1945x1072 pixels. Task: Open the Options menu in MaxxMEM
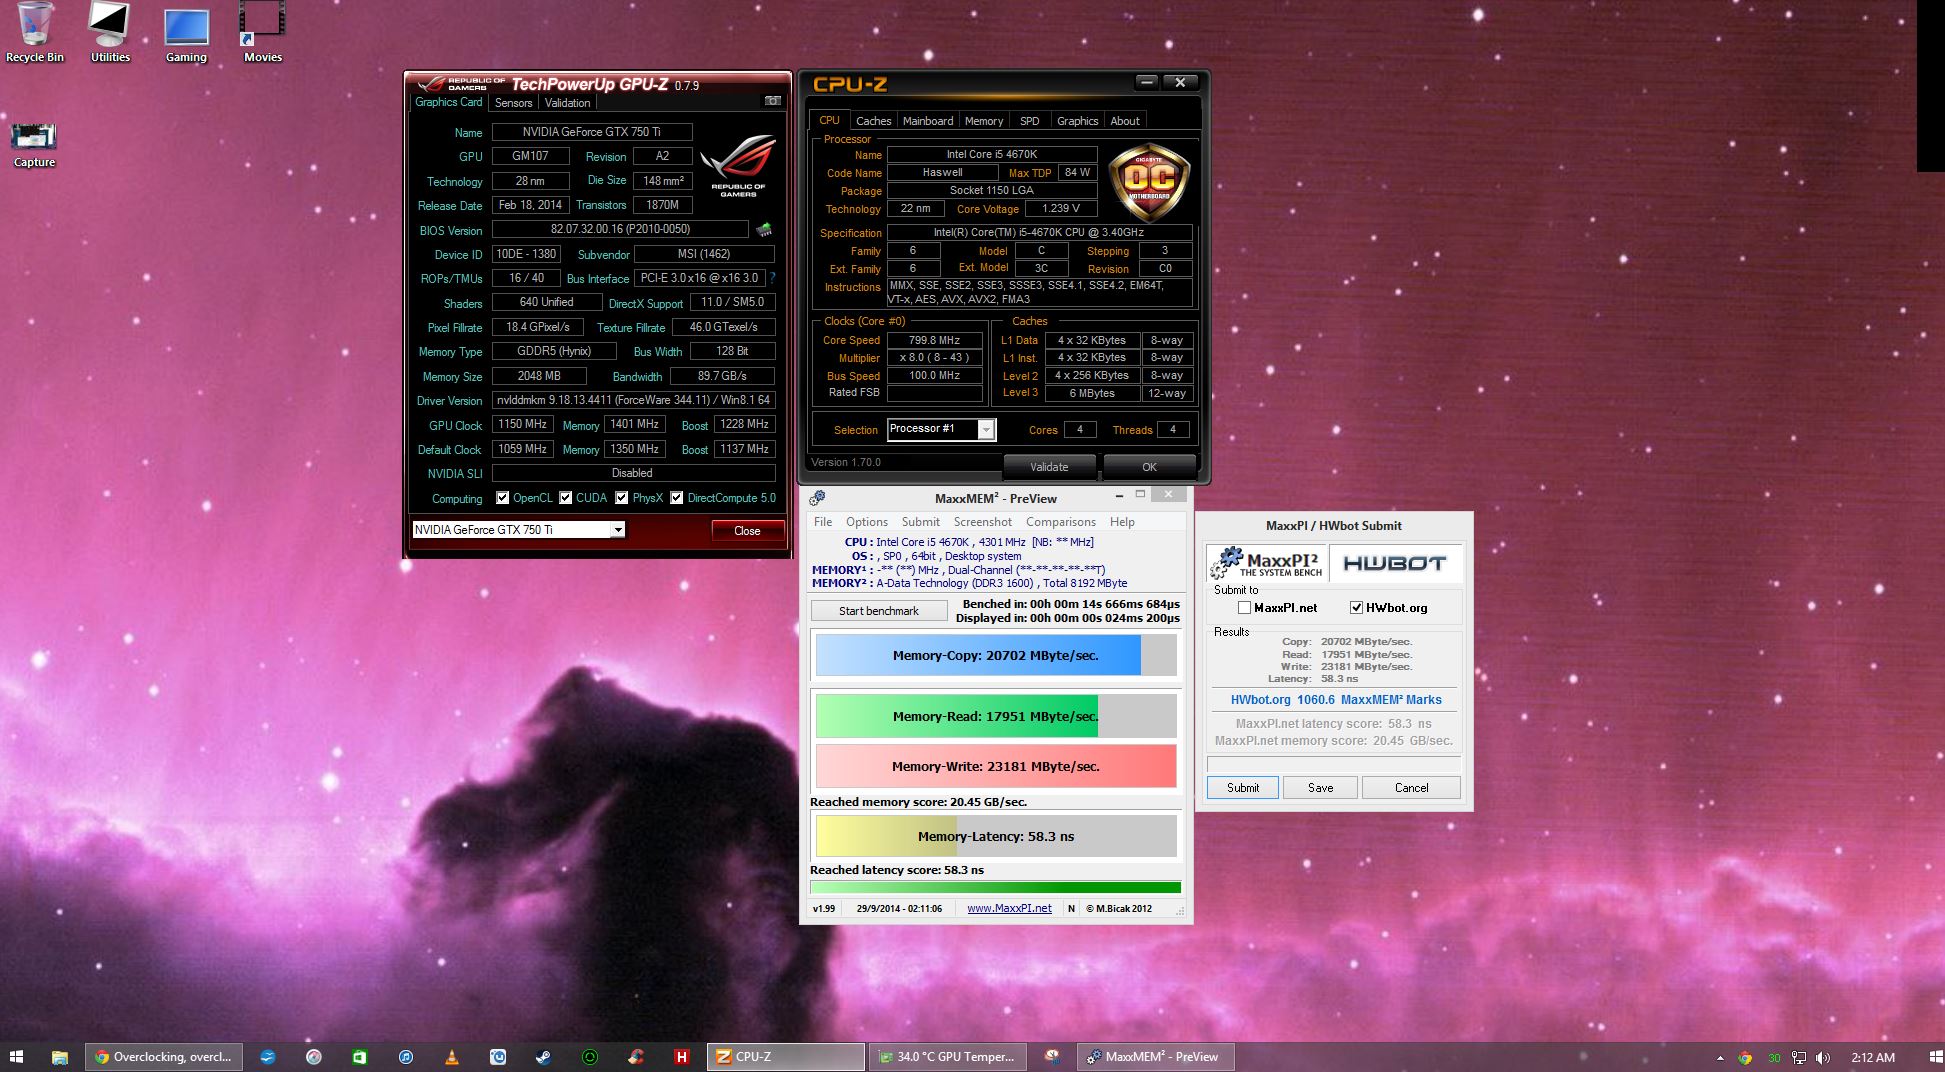(x=866, y=522)
